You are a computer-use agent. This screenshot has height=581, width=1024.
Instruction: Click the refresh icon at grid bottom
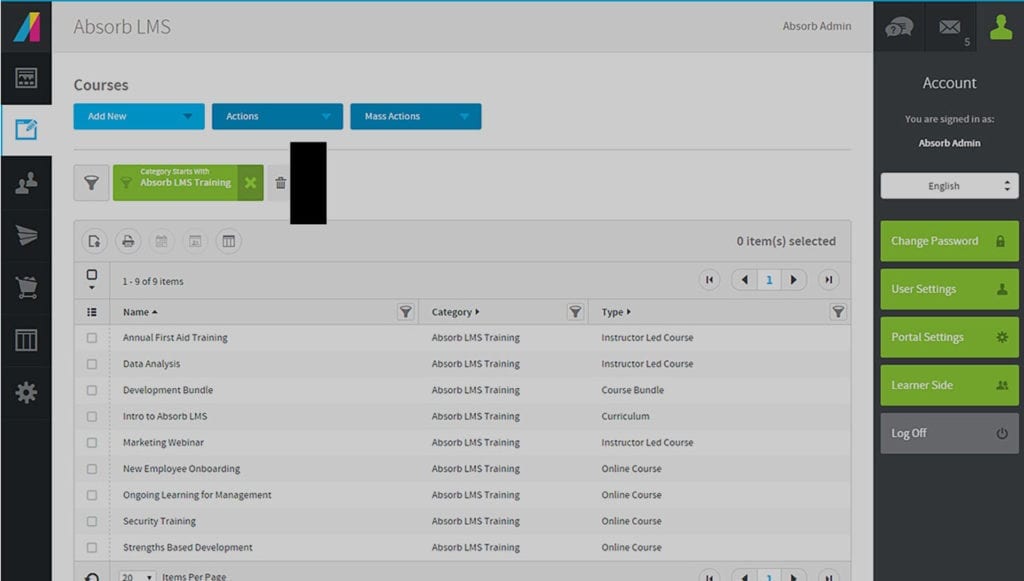91,576
